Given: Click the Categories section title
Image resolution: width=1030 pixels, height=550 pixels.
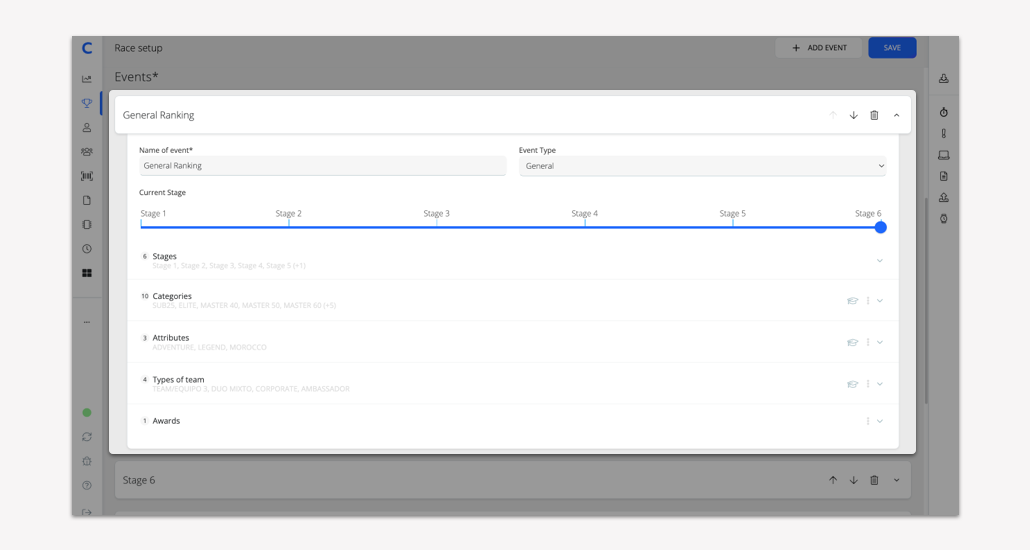Looking at the screenshot, I should click(172, 296).
